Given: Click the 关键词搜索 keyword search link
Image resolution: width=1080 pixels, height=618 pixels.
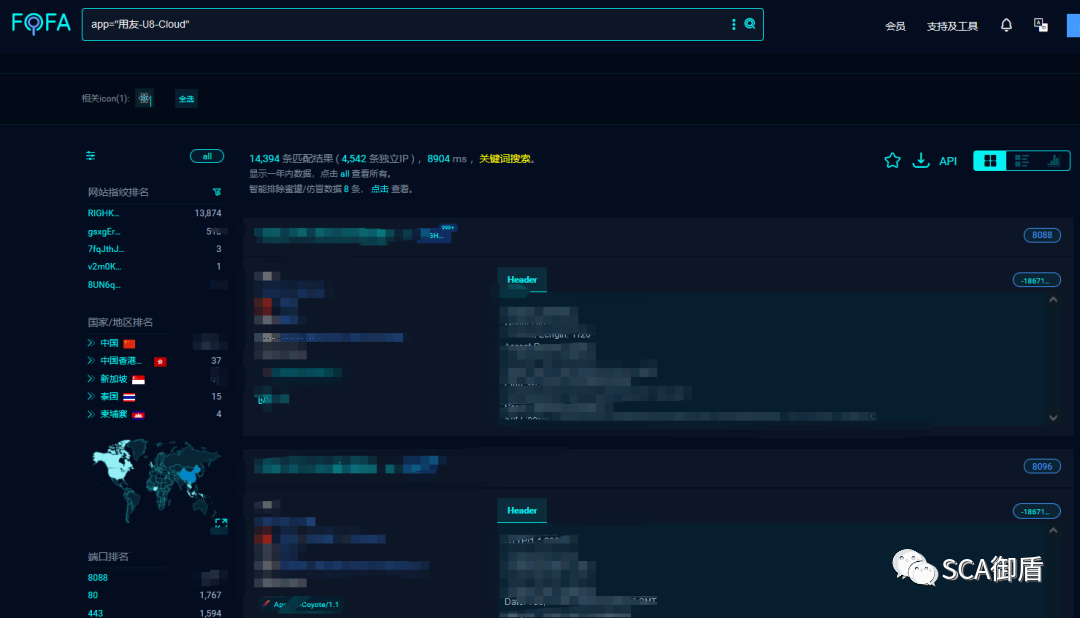Looking at the screenshot, I should [x=505, y=158].
